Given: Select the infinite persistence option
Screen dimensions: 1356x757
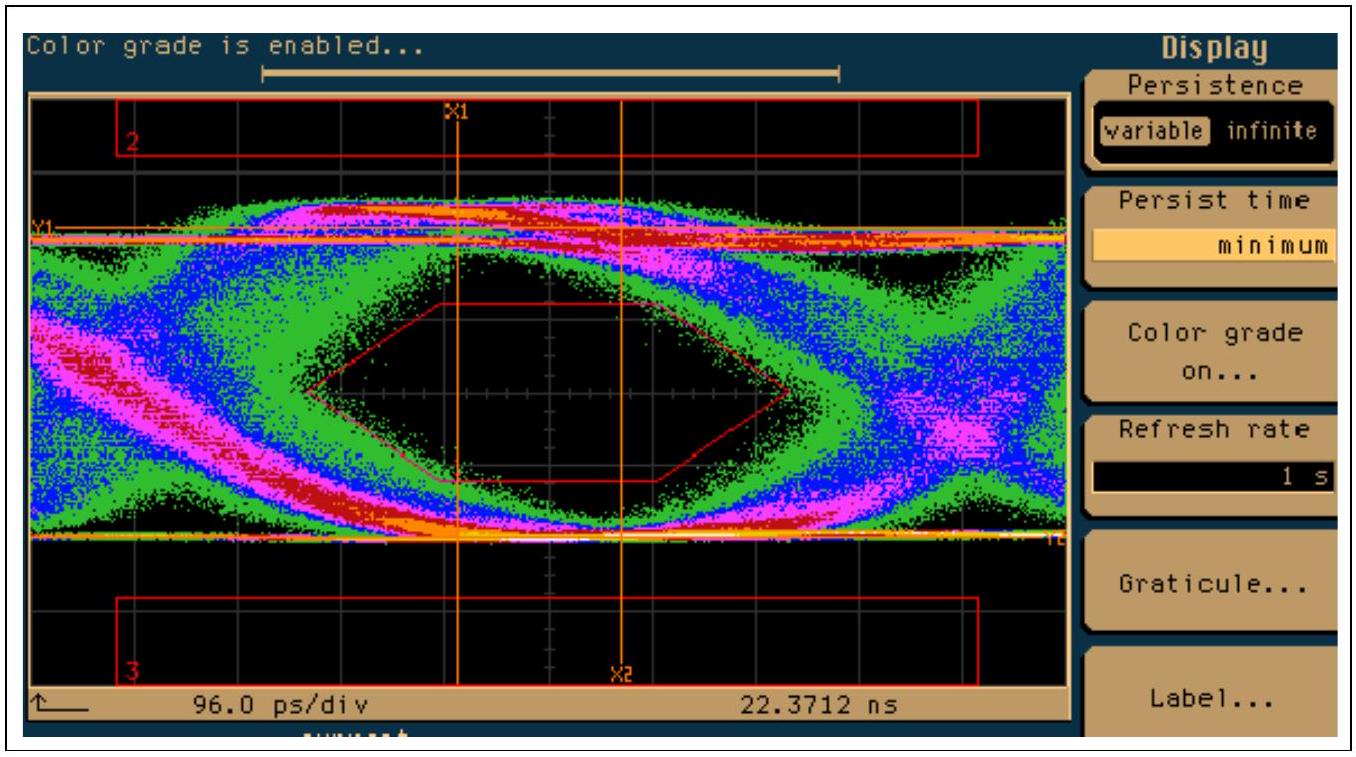Looking at the screenshot, I should click(x=1272, y=131).
